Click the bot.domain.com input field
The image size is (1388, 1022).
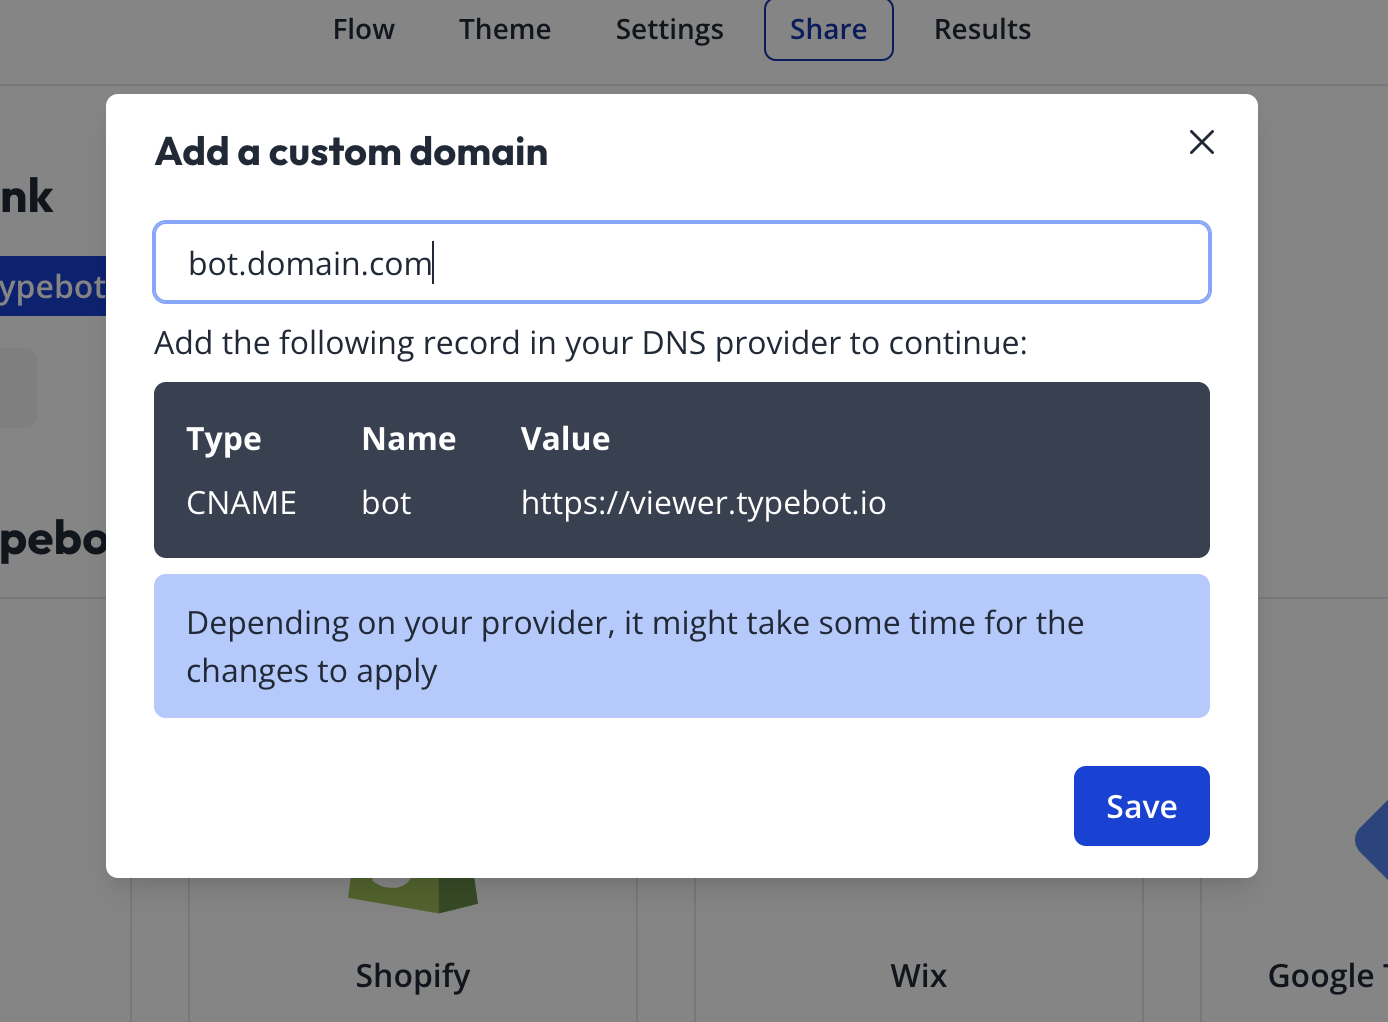[681, 262]
